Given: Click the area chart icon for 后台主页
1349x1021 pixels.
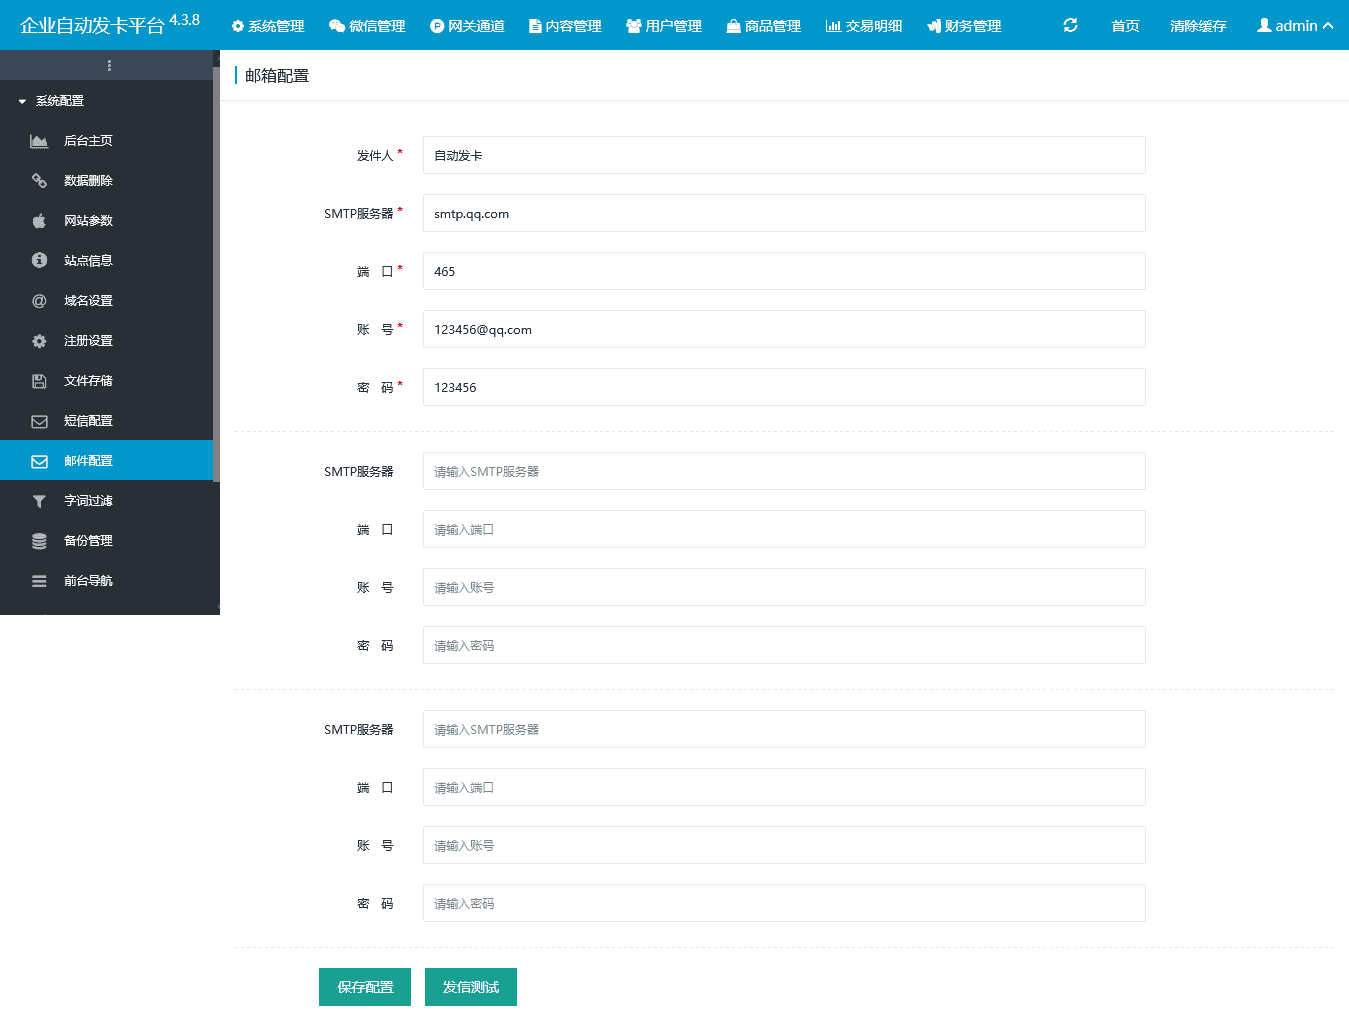Looking at the screenshot, I should tap(39, 141).
